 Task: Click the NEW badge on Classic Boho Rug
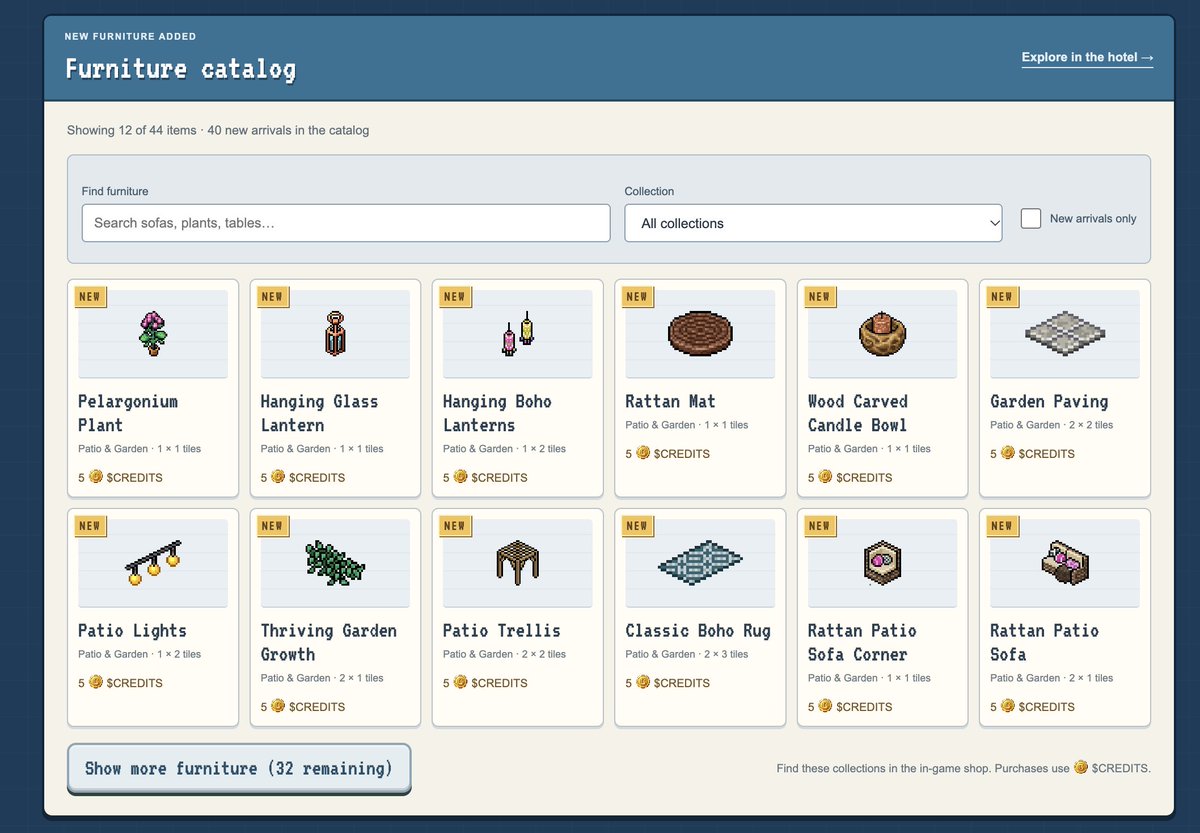(637, 525)
